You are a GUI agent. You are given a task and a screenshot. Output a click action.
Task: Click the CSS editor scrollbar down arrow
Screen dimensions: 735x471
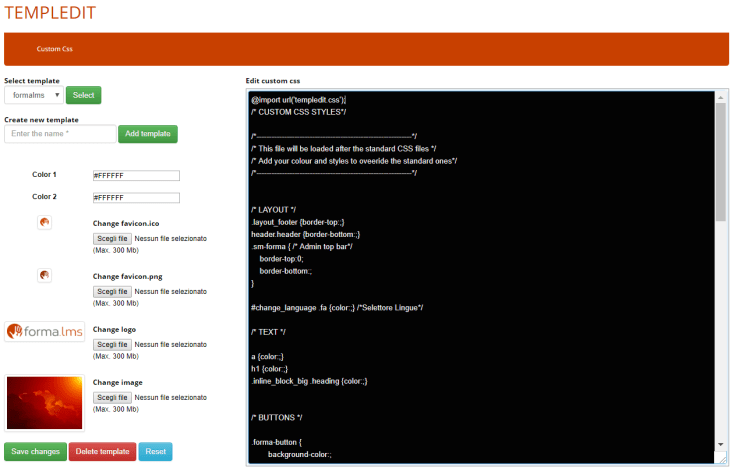point(721,443)
